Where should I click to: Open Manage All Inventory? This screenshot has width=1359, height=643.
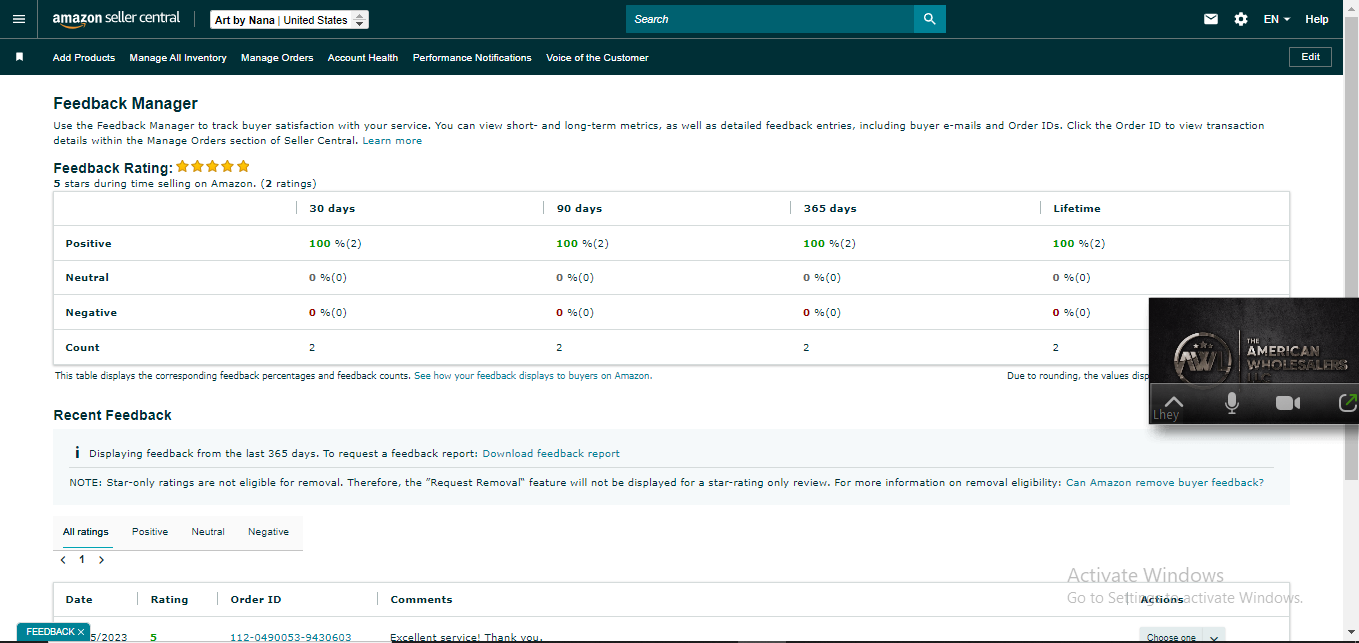[x=178, y=58]
